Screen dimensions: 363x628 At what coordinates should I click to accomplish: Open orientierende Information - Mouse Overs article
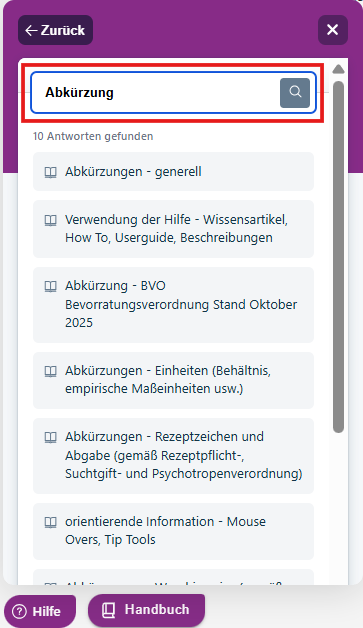coord(173,531)
